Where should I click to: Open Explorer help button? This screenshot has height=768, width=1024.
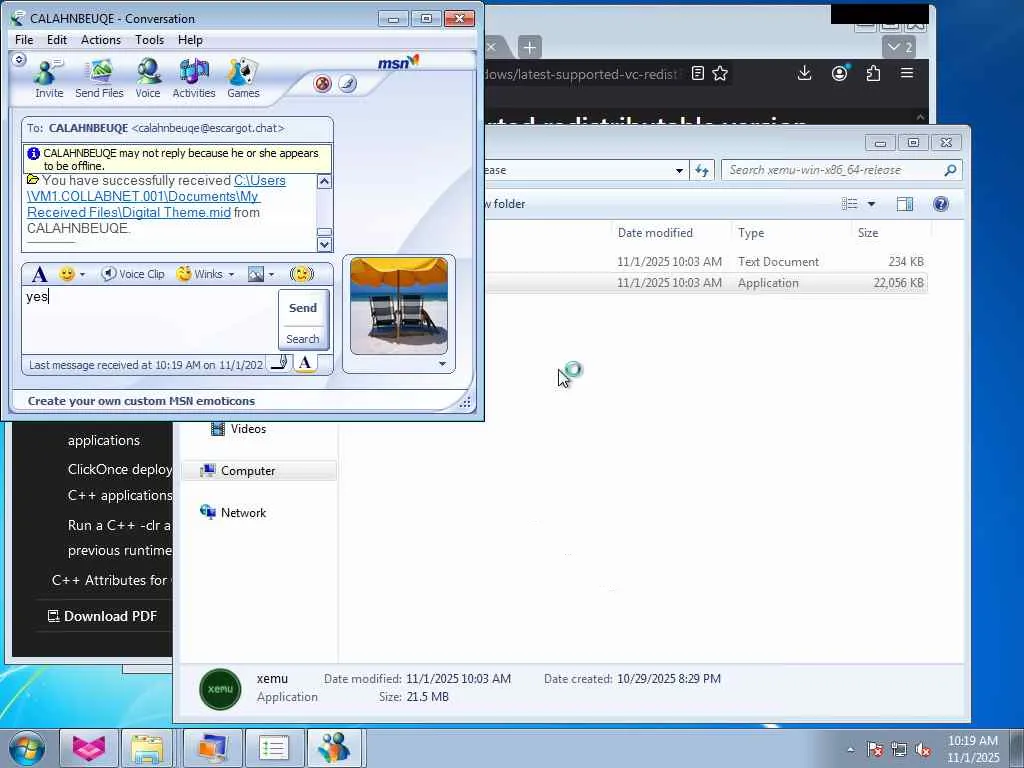941,204
